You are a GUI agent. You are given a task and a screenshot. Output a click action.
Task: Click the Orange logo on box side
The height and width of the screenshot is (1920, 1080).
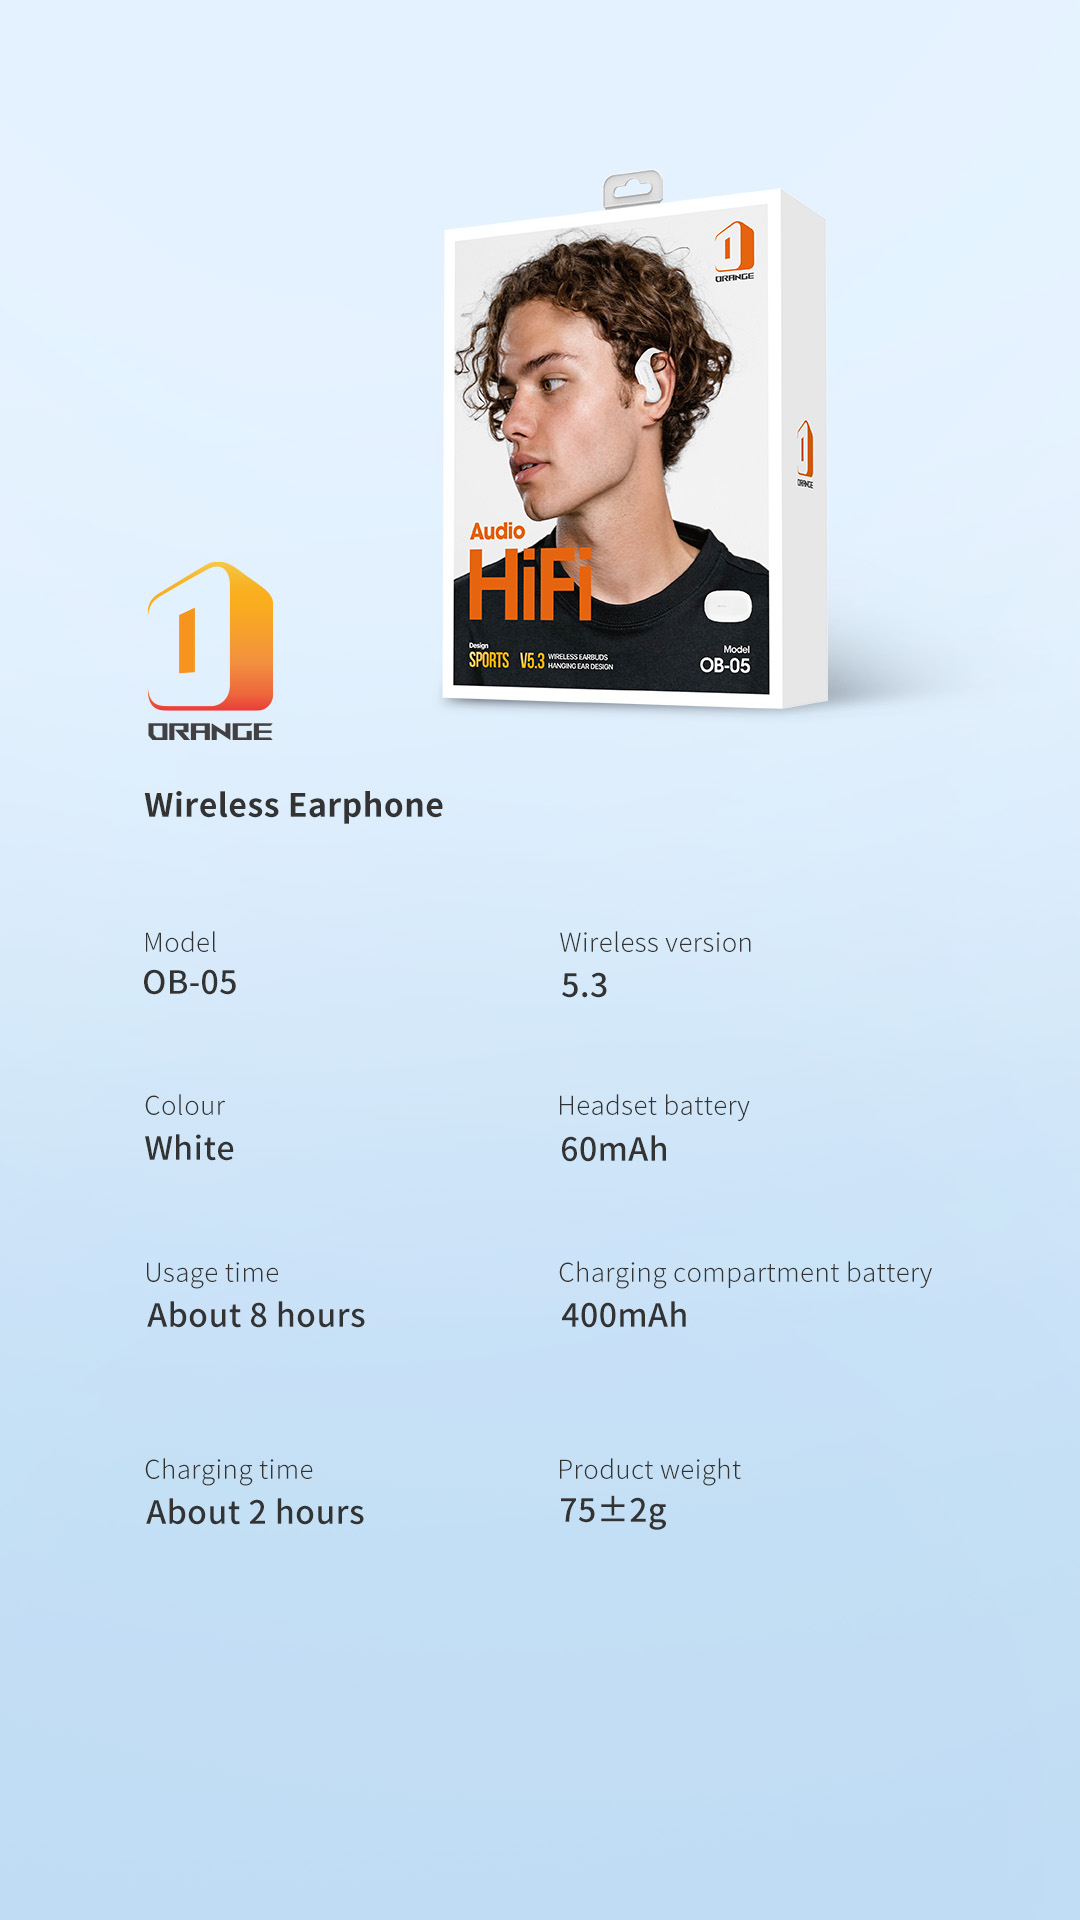(x=805, y=454)
